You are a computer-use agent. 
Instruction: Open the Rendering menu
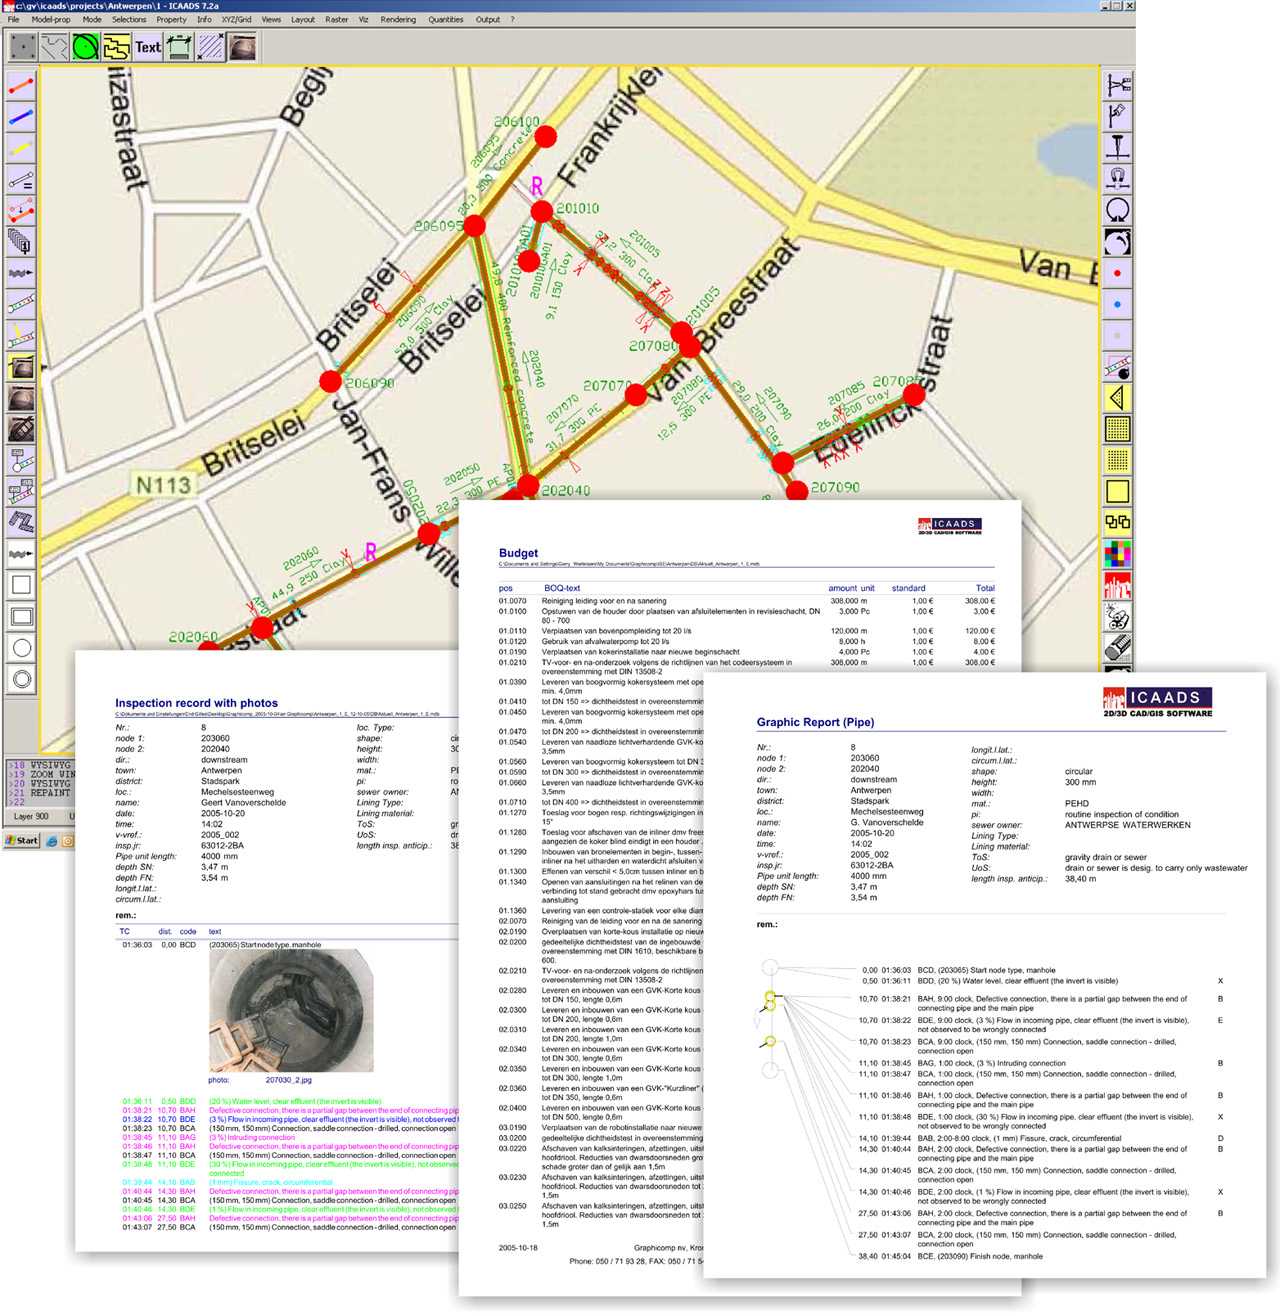click(398, 19)
